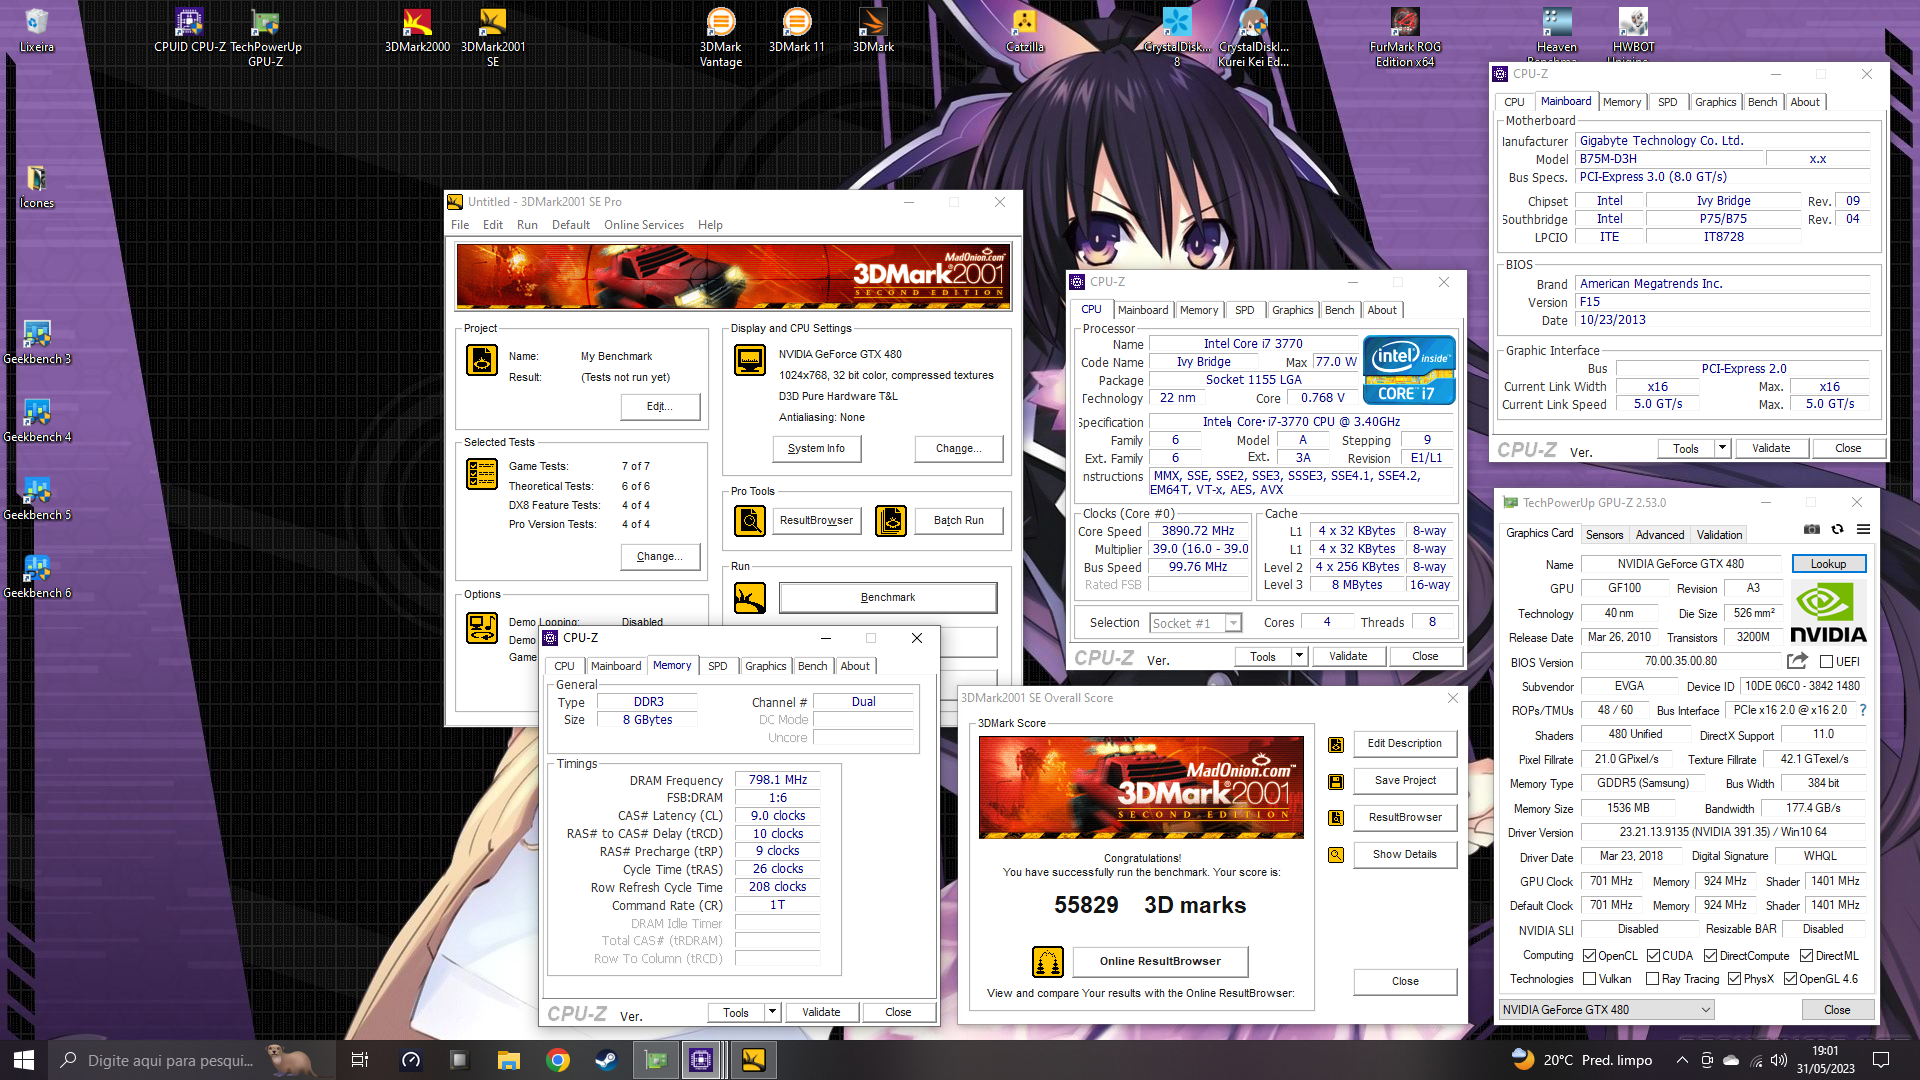This screenshot has height=1080, width=1920.
Task: Click the Save Project floppy icon
Action: [x=1336, y=782]
